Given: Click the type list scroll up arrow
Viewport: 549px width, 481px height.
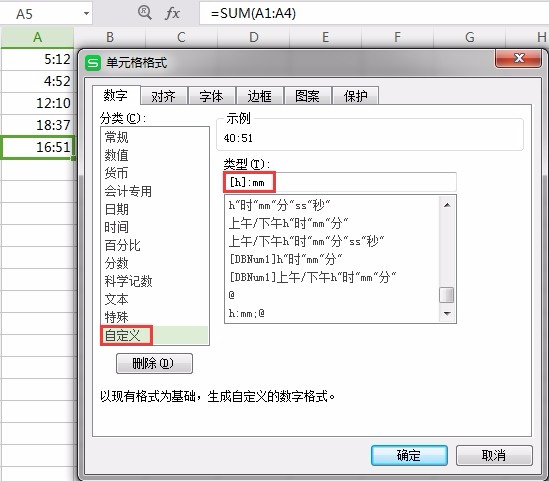Looking at the screenshot, I should click(x=447, y=205).
